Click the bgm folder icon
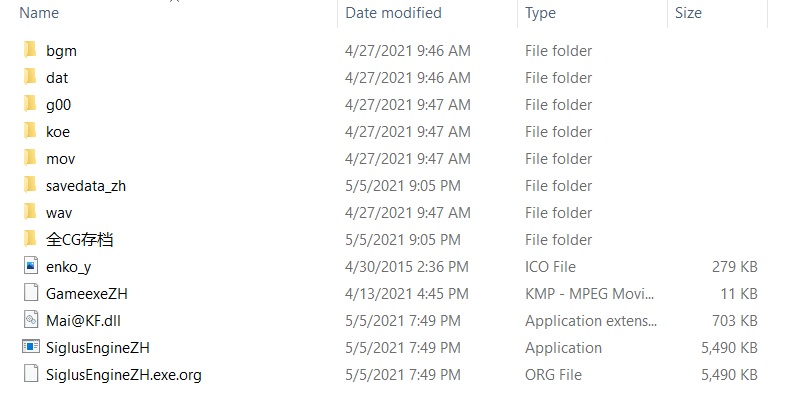Screen dimensions: 812x410 (x=30, y=50)
